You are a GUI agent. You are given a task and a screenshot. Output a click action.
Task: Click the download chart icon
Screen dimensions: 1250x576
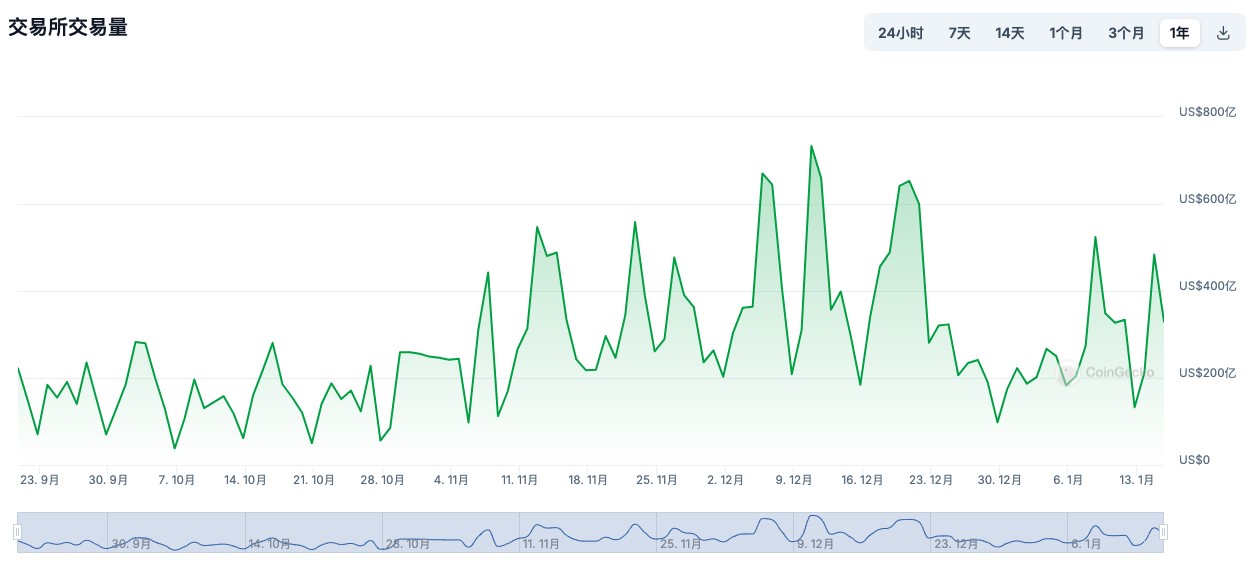point(1222,33)
